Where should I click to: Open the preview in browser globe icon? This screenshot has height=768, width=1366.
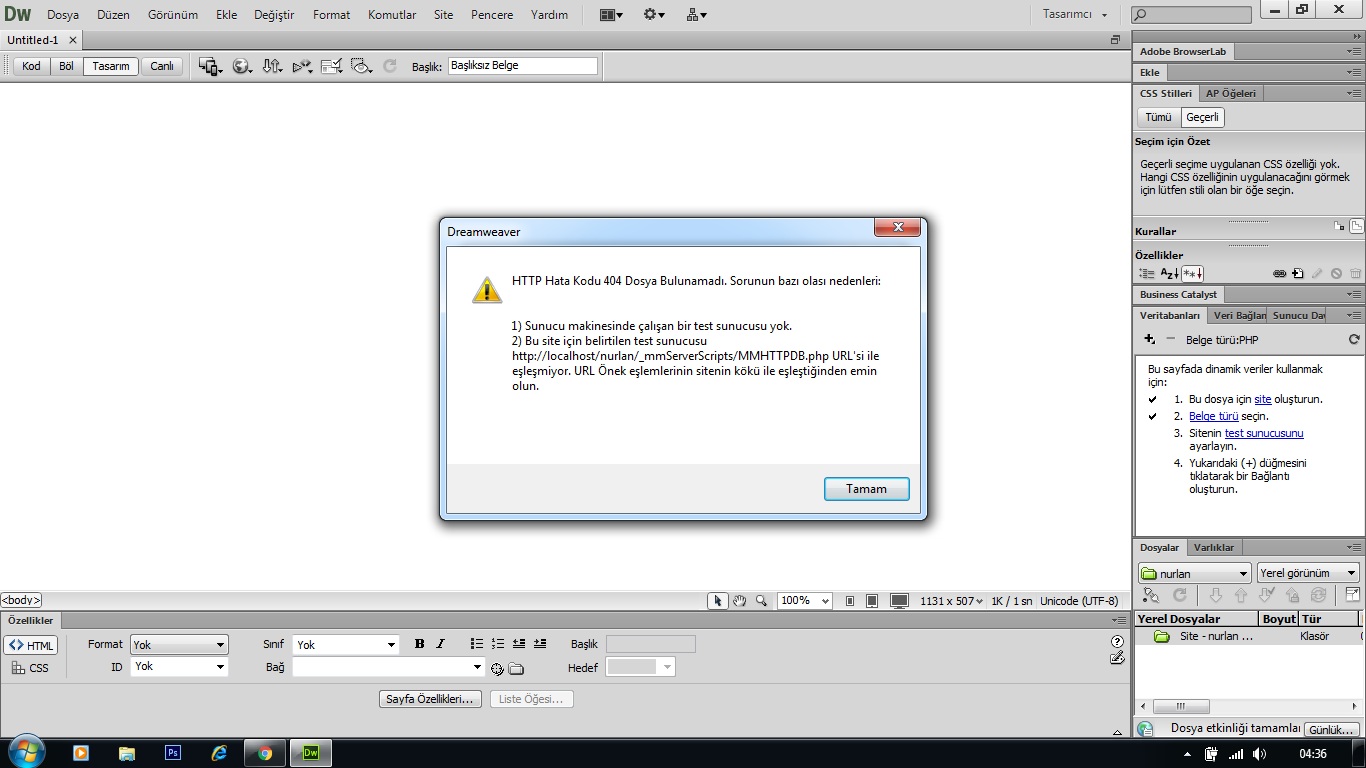241,66
